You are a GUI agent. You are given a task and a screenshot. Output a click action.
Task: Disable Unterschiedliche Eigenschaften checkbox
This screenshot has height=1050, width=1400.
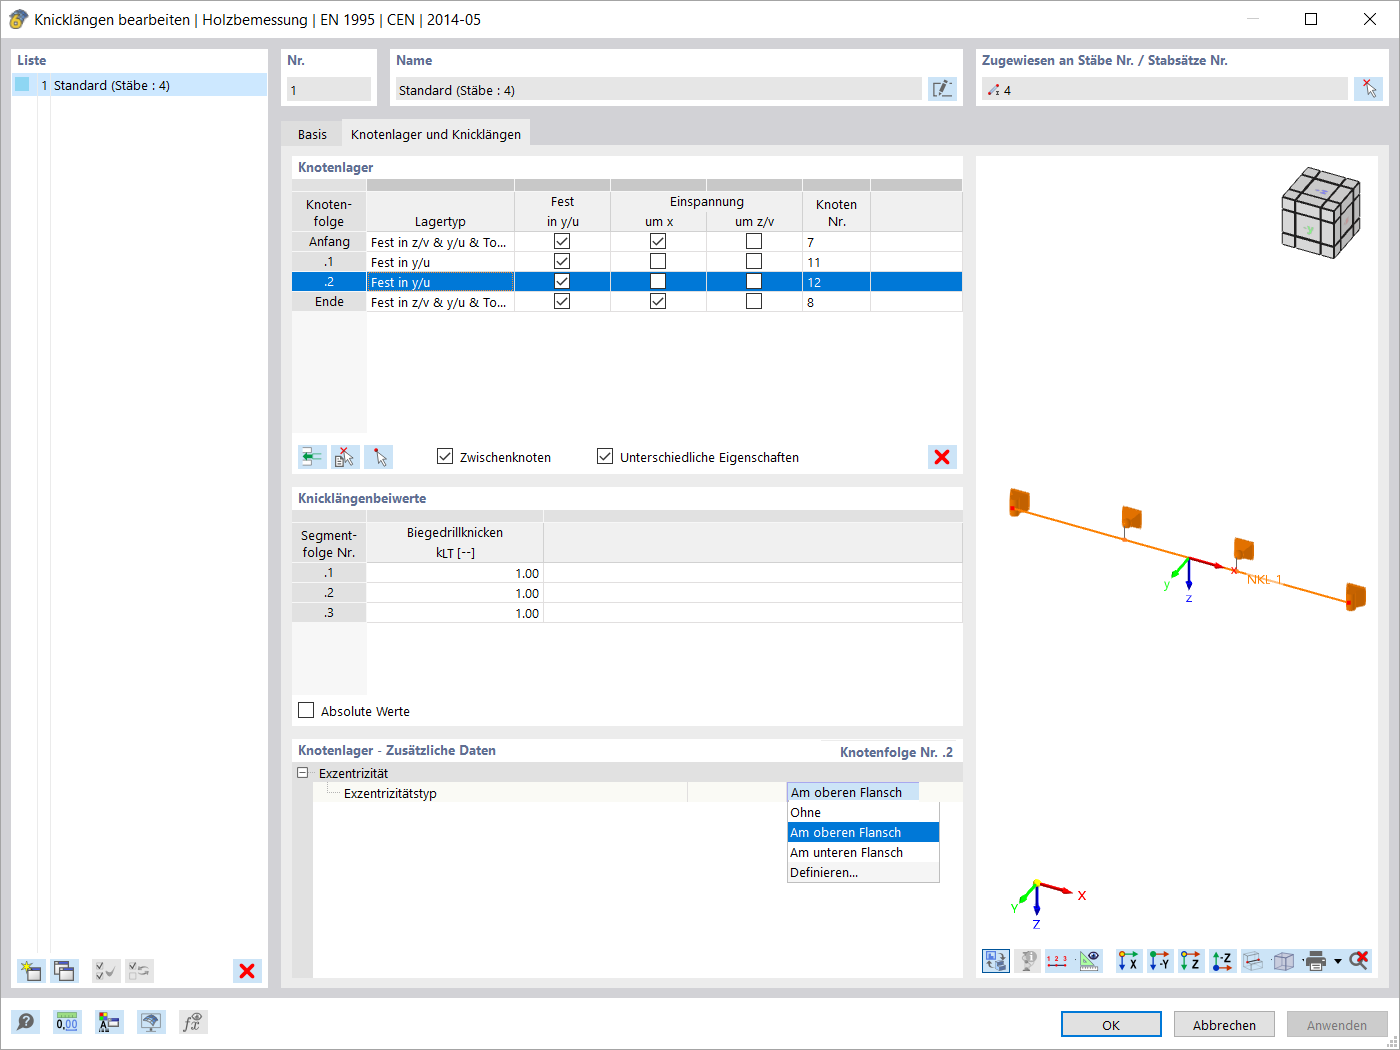coord(605,456)
